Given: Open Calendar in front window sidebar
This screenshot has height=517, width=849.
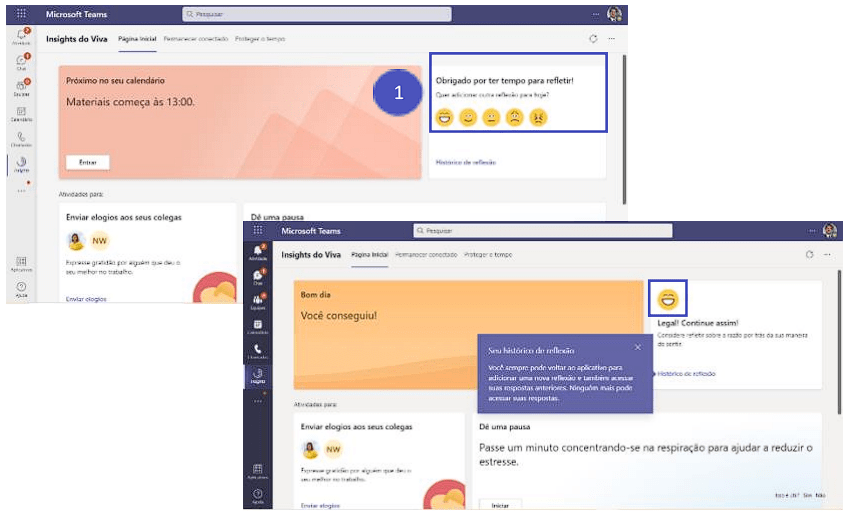Looking at the screenshot, I should pyautogui.click(x=258, y=326).
